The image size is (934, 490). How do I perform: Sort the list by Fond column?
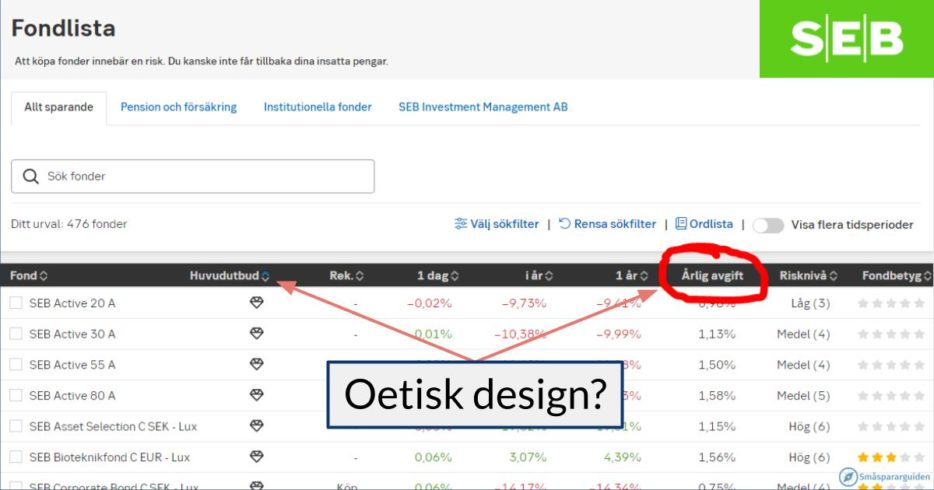pos(28,276)
